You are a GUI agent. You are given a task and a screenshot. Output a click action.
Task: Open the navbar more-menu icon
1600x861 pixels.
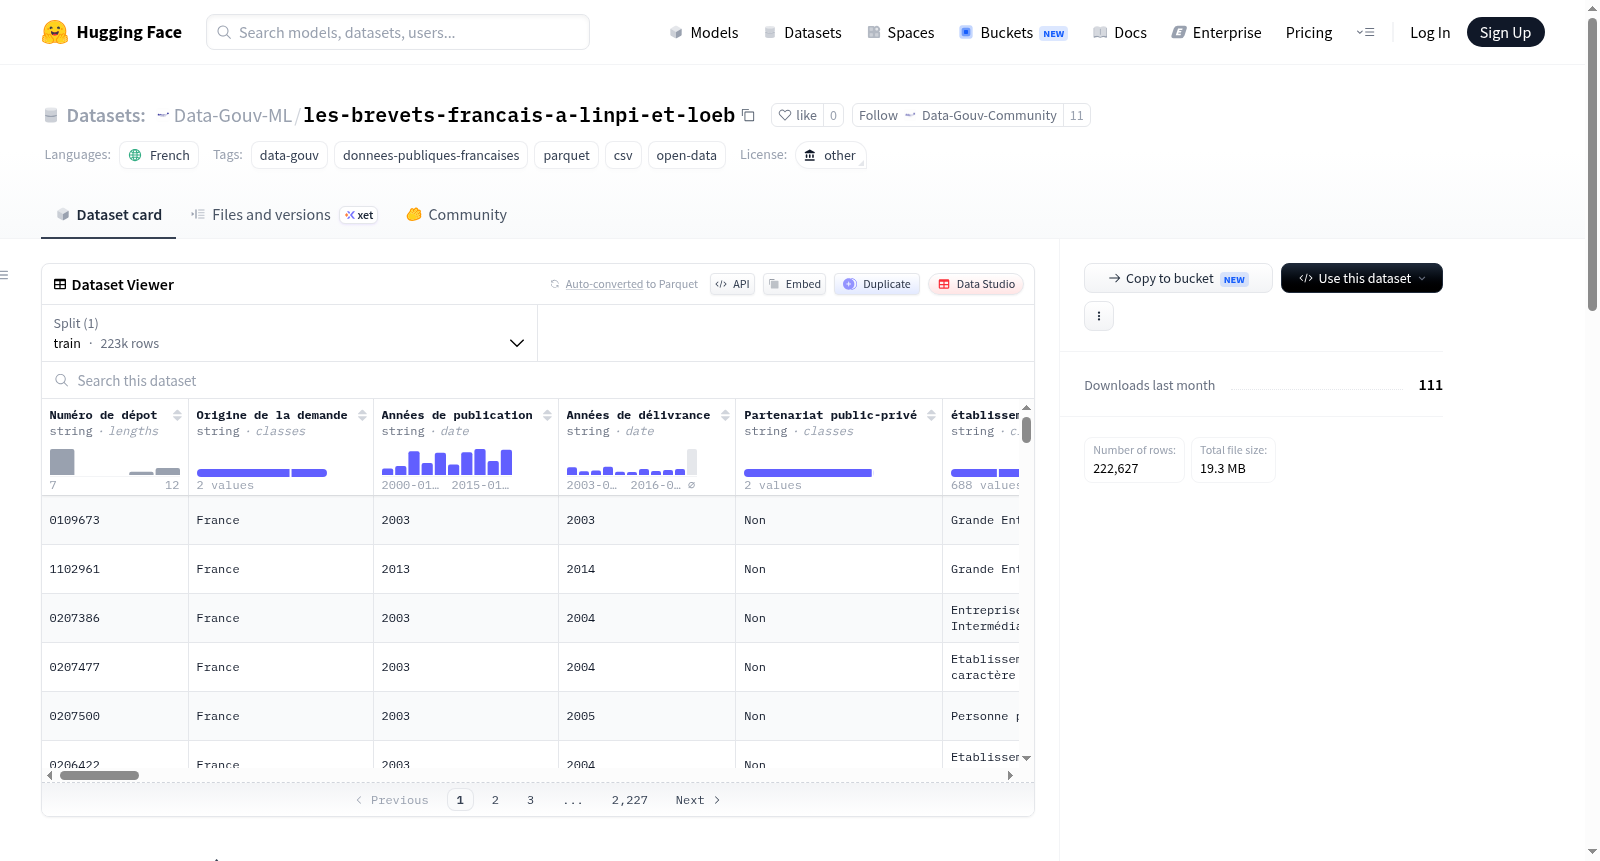pyautogui.click(x=1365, y=32)
